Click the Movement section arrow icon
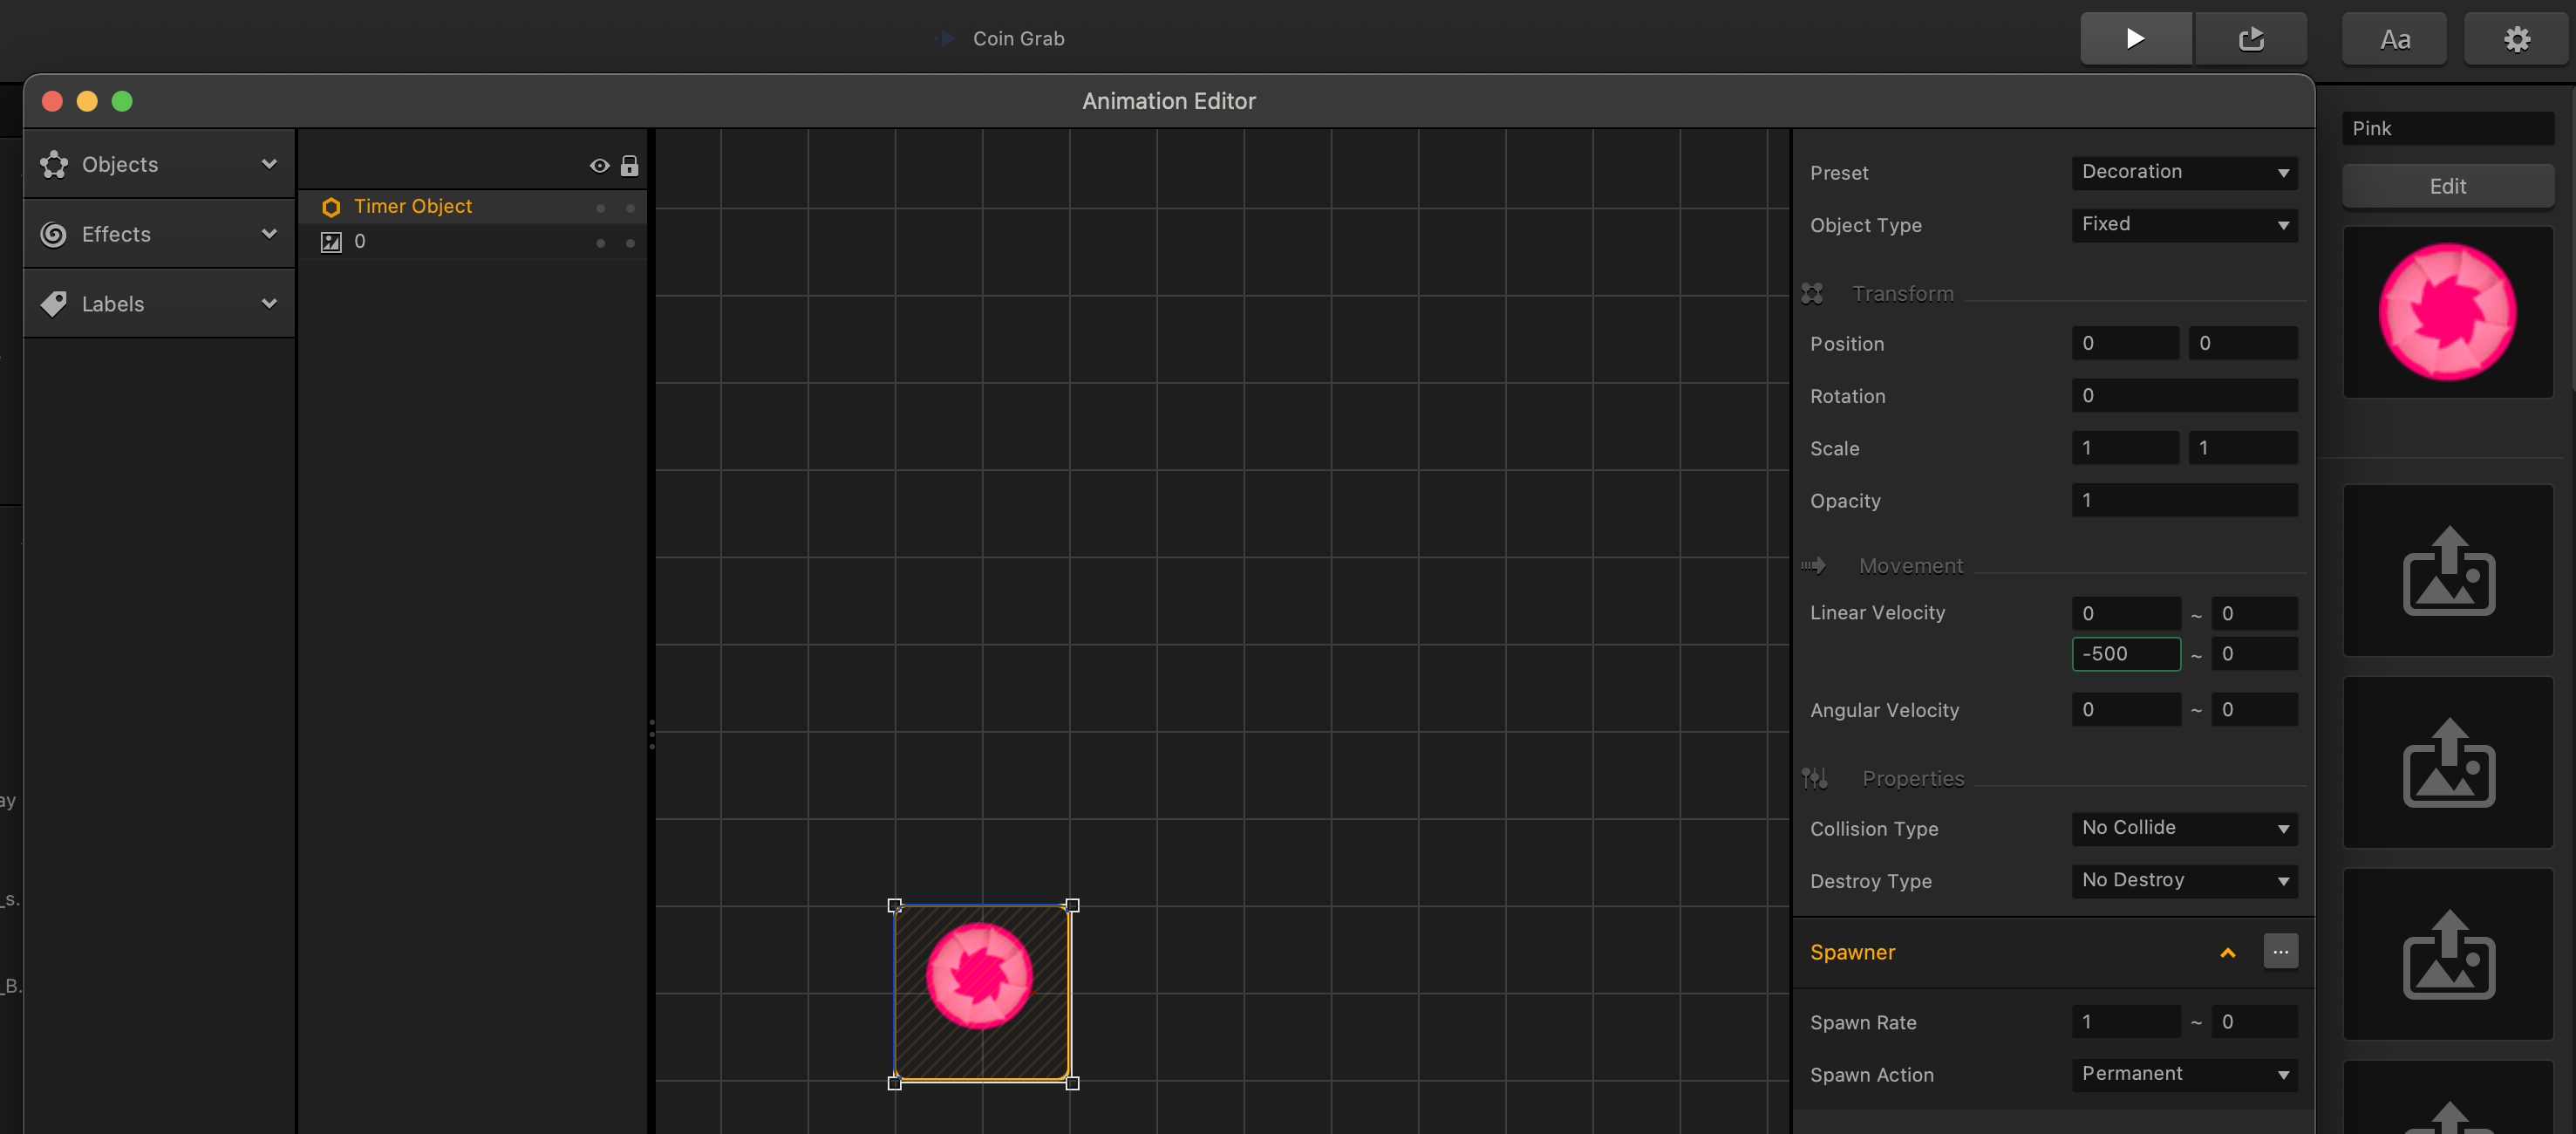2576x1134 pixels. pos(1813,566)
